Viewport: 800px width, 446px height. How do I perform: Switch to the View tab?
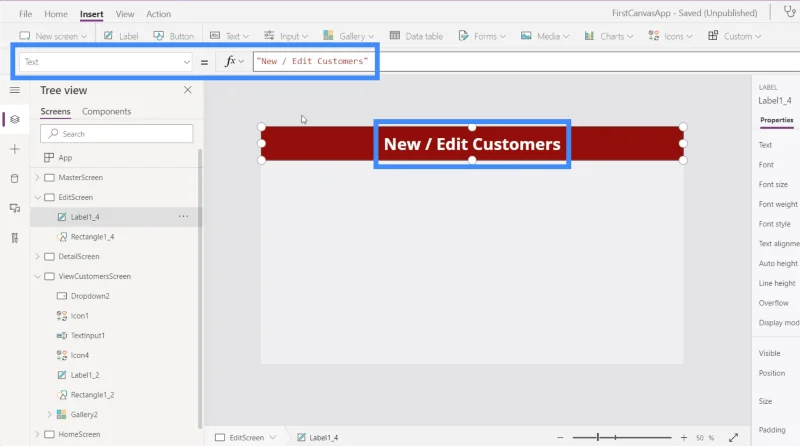click(x=124, y=14)
